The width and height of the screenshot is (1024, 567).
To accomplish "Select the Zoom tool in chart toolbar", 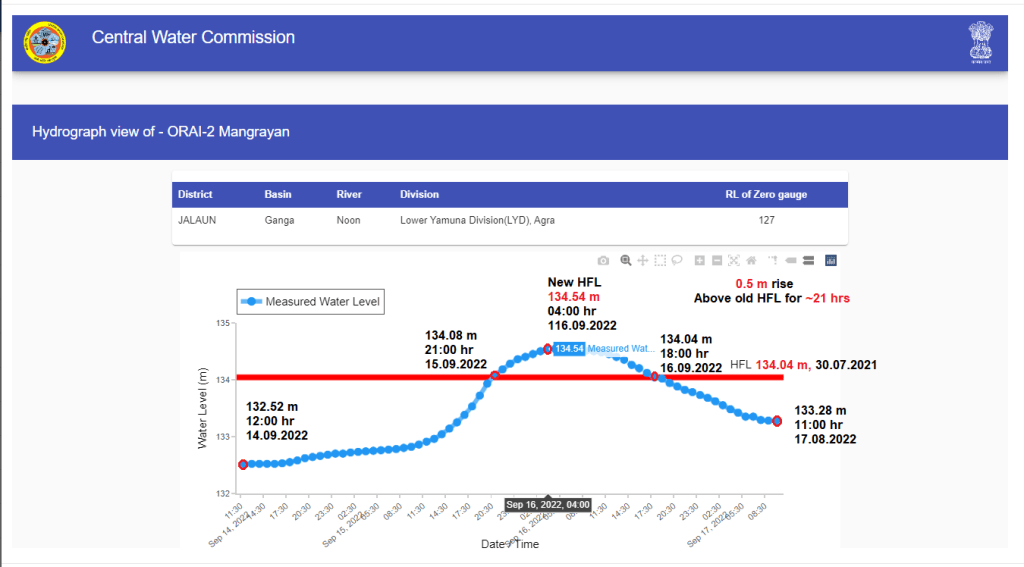I will (x=625, y=261).
